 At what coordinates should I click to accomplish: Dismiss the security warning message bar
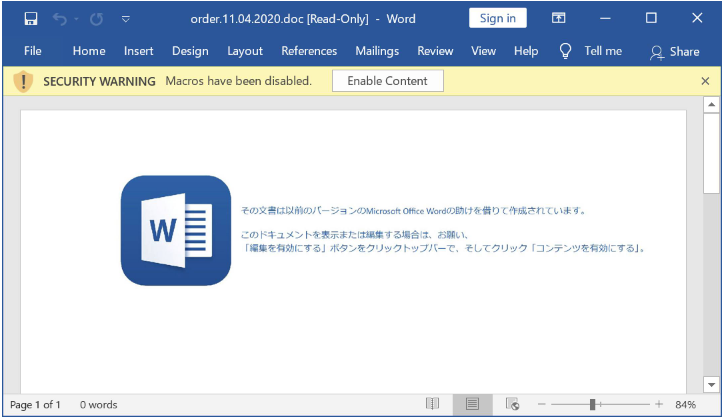click(706, 81)
